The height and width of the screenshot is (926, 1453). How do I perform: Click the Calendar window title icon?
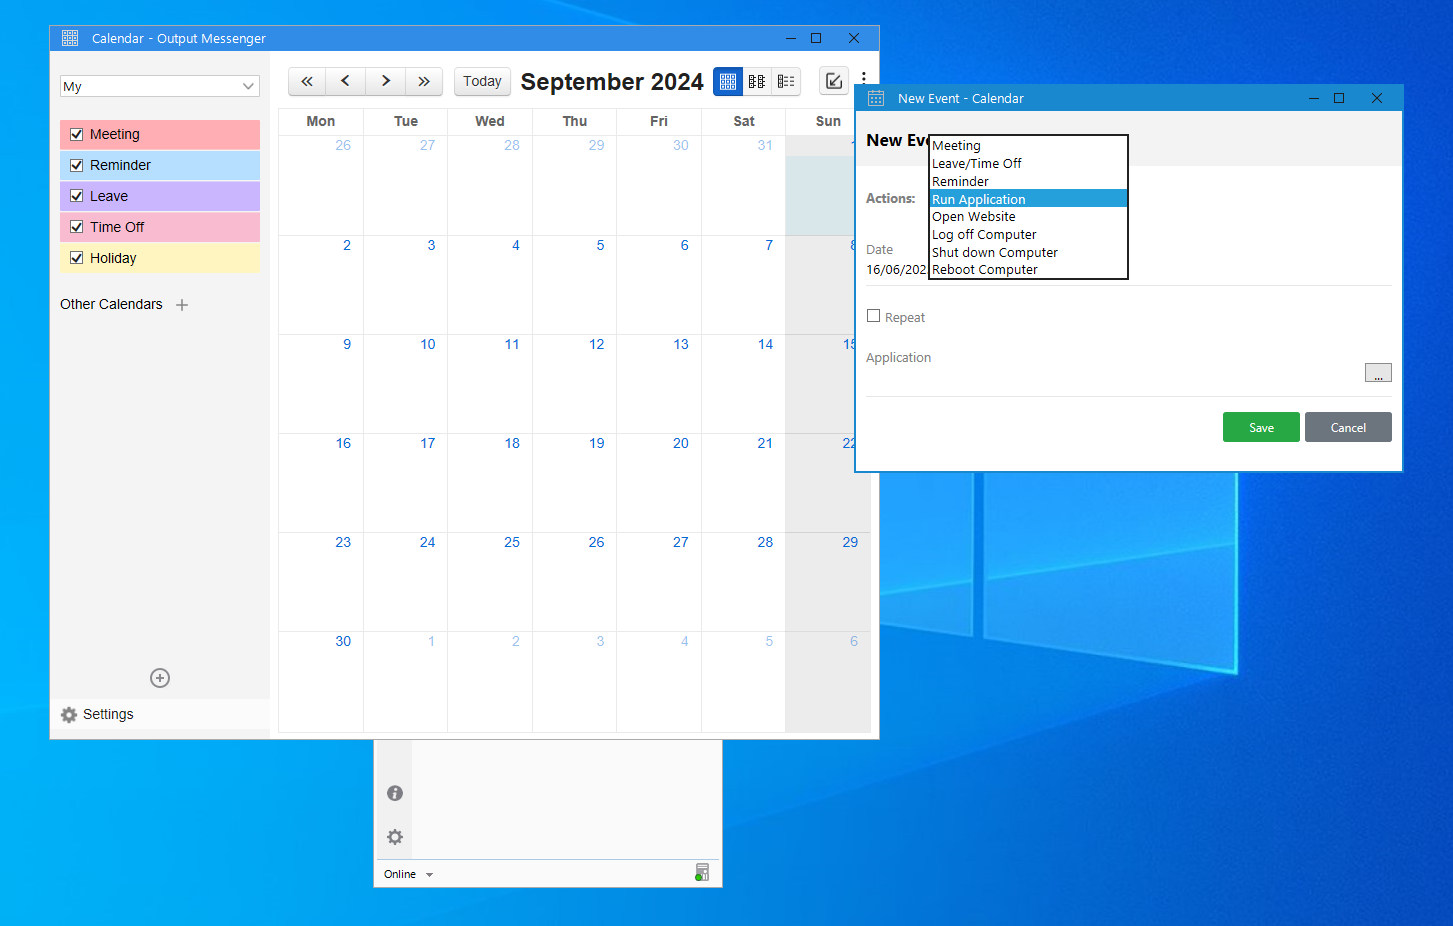click(70, 38)
